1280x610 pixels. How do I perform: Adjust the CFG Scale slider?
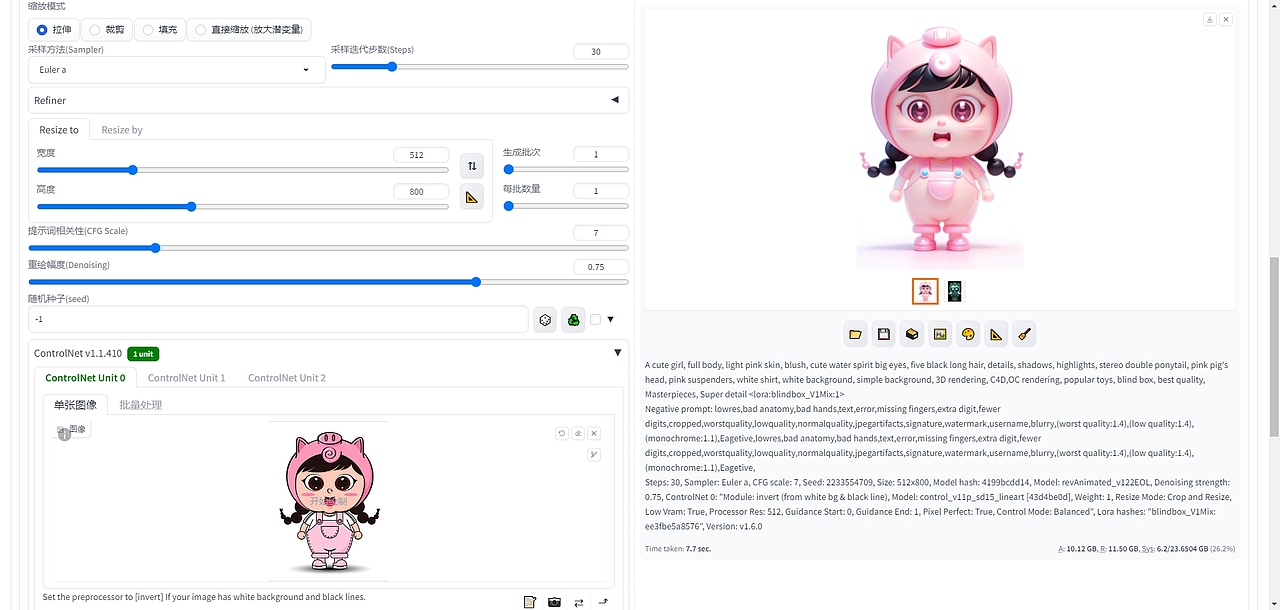click(x=328, y=248)
